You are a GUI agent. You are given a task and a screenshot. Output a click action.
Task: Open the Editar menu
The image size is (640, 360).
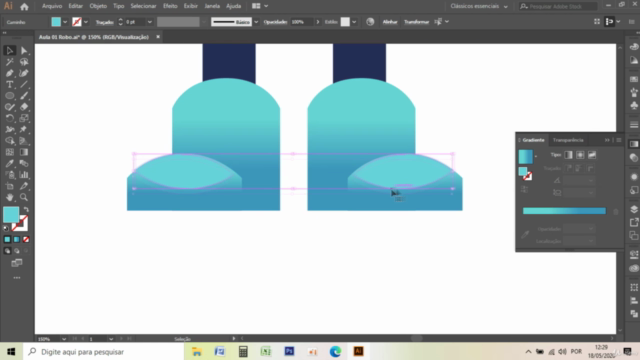(76, 6)
